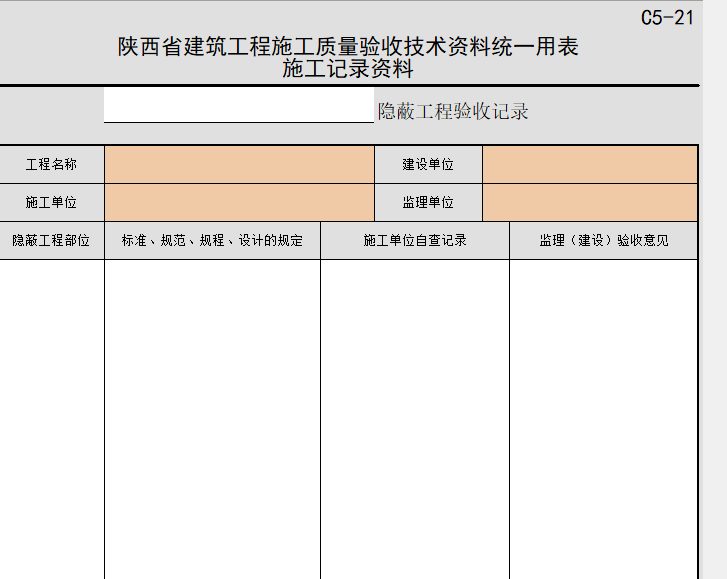Click the 工程名称 label cell
Viewport: 727px width, 579px height.
pos(51,165)
